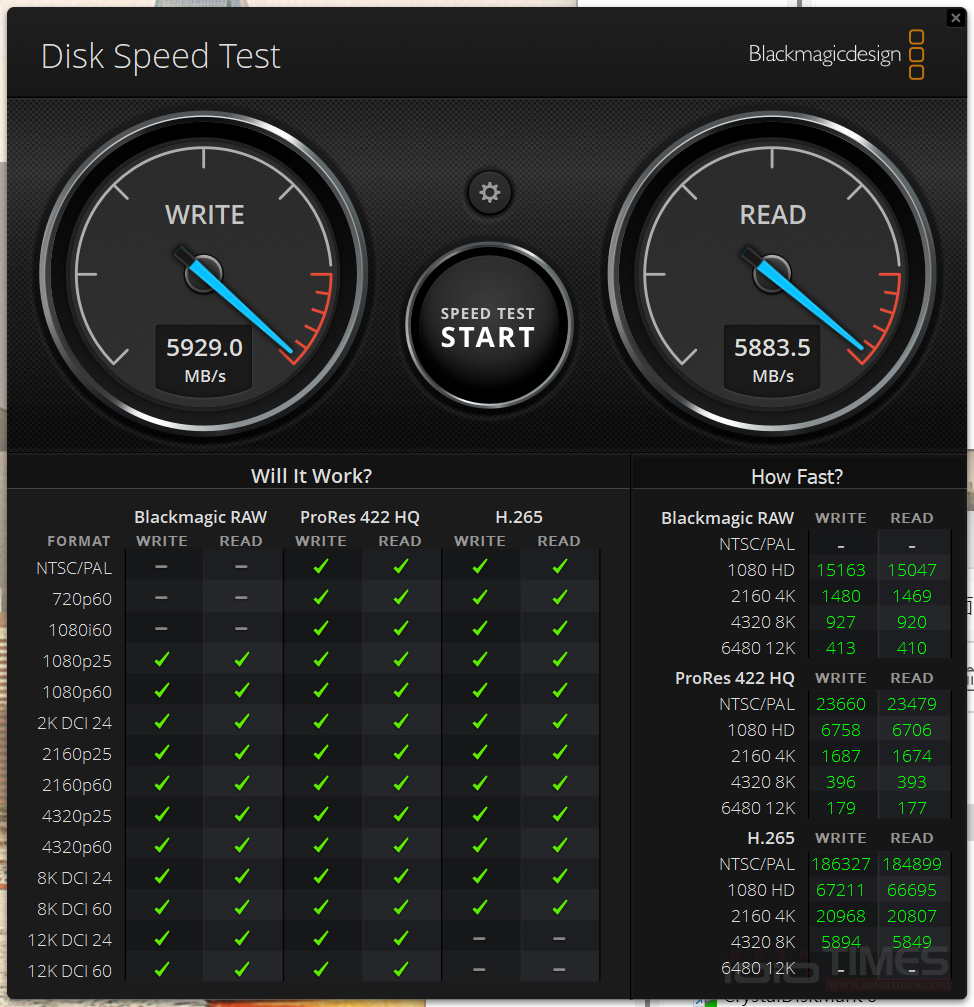Click the ProRes 422 HQ header in How Fast
974x1007 pixels.
[x=735, y=678]
